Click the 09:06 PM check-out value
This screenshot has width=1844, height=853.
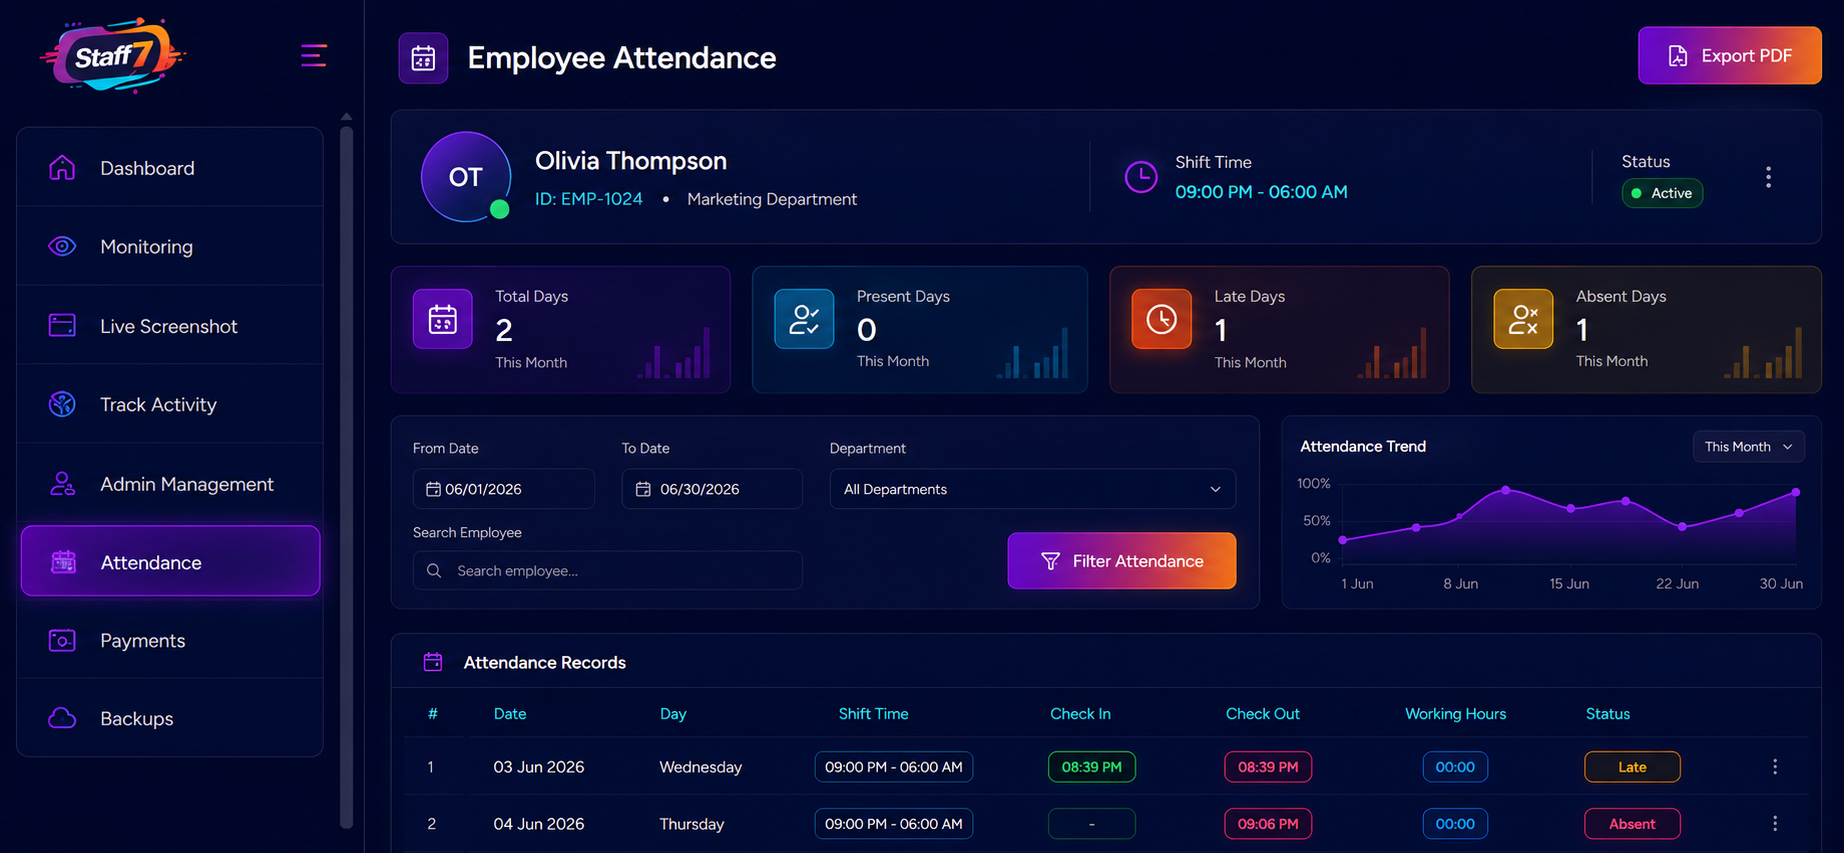click(1268, 824)
